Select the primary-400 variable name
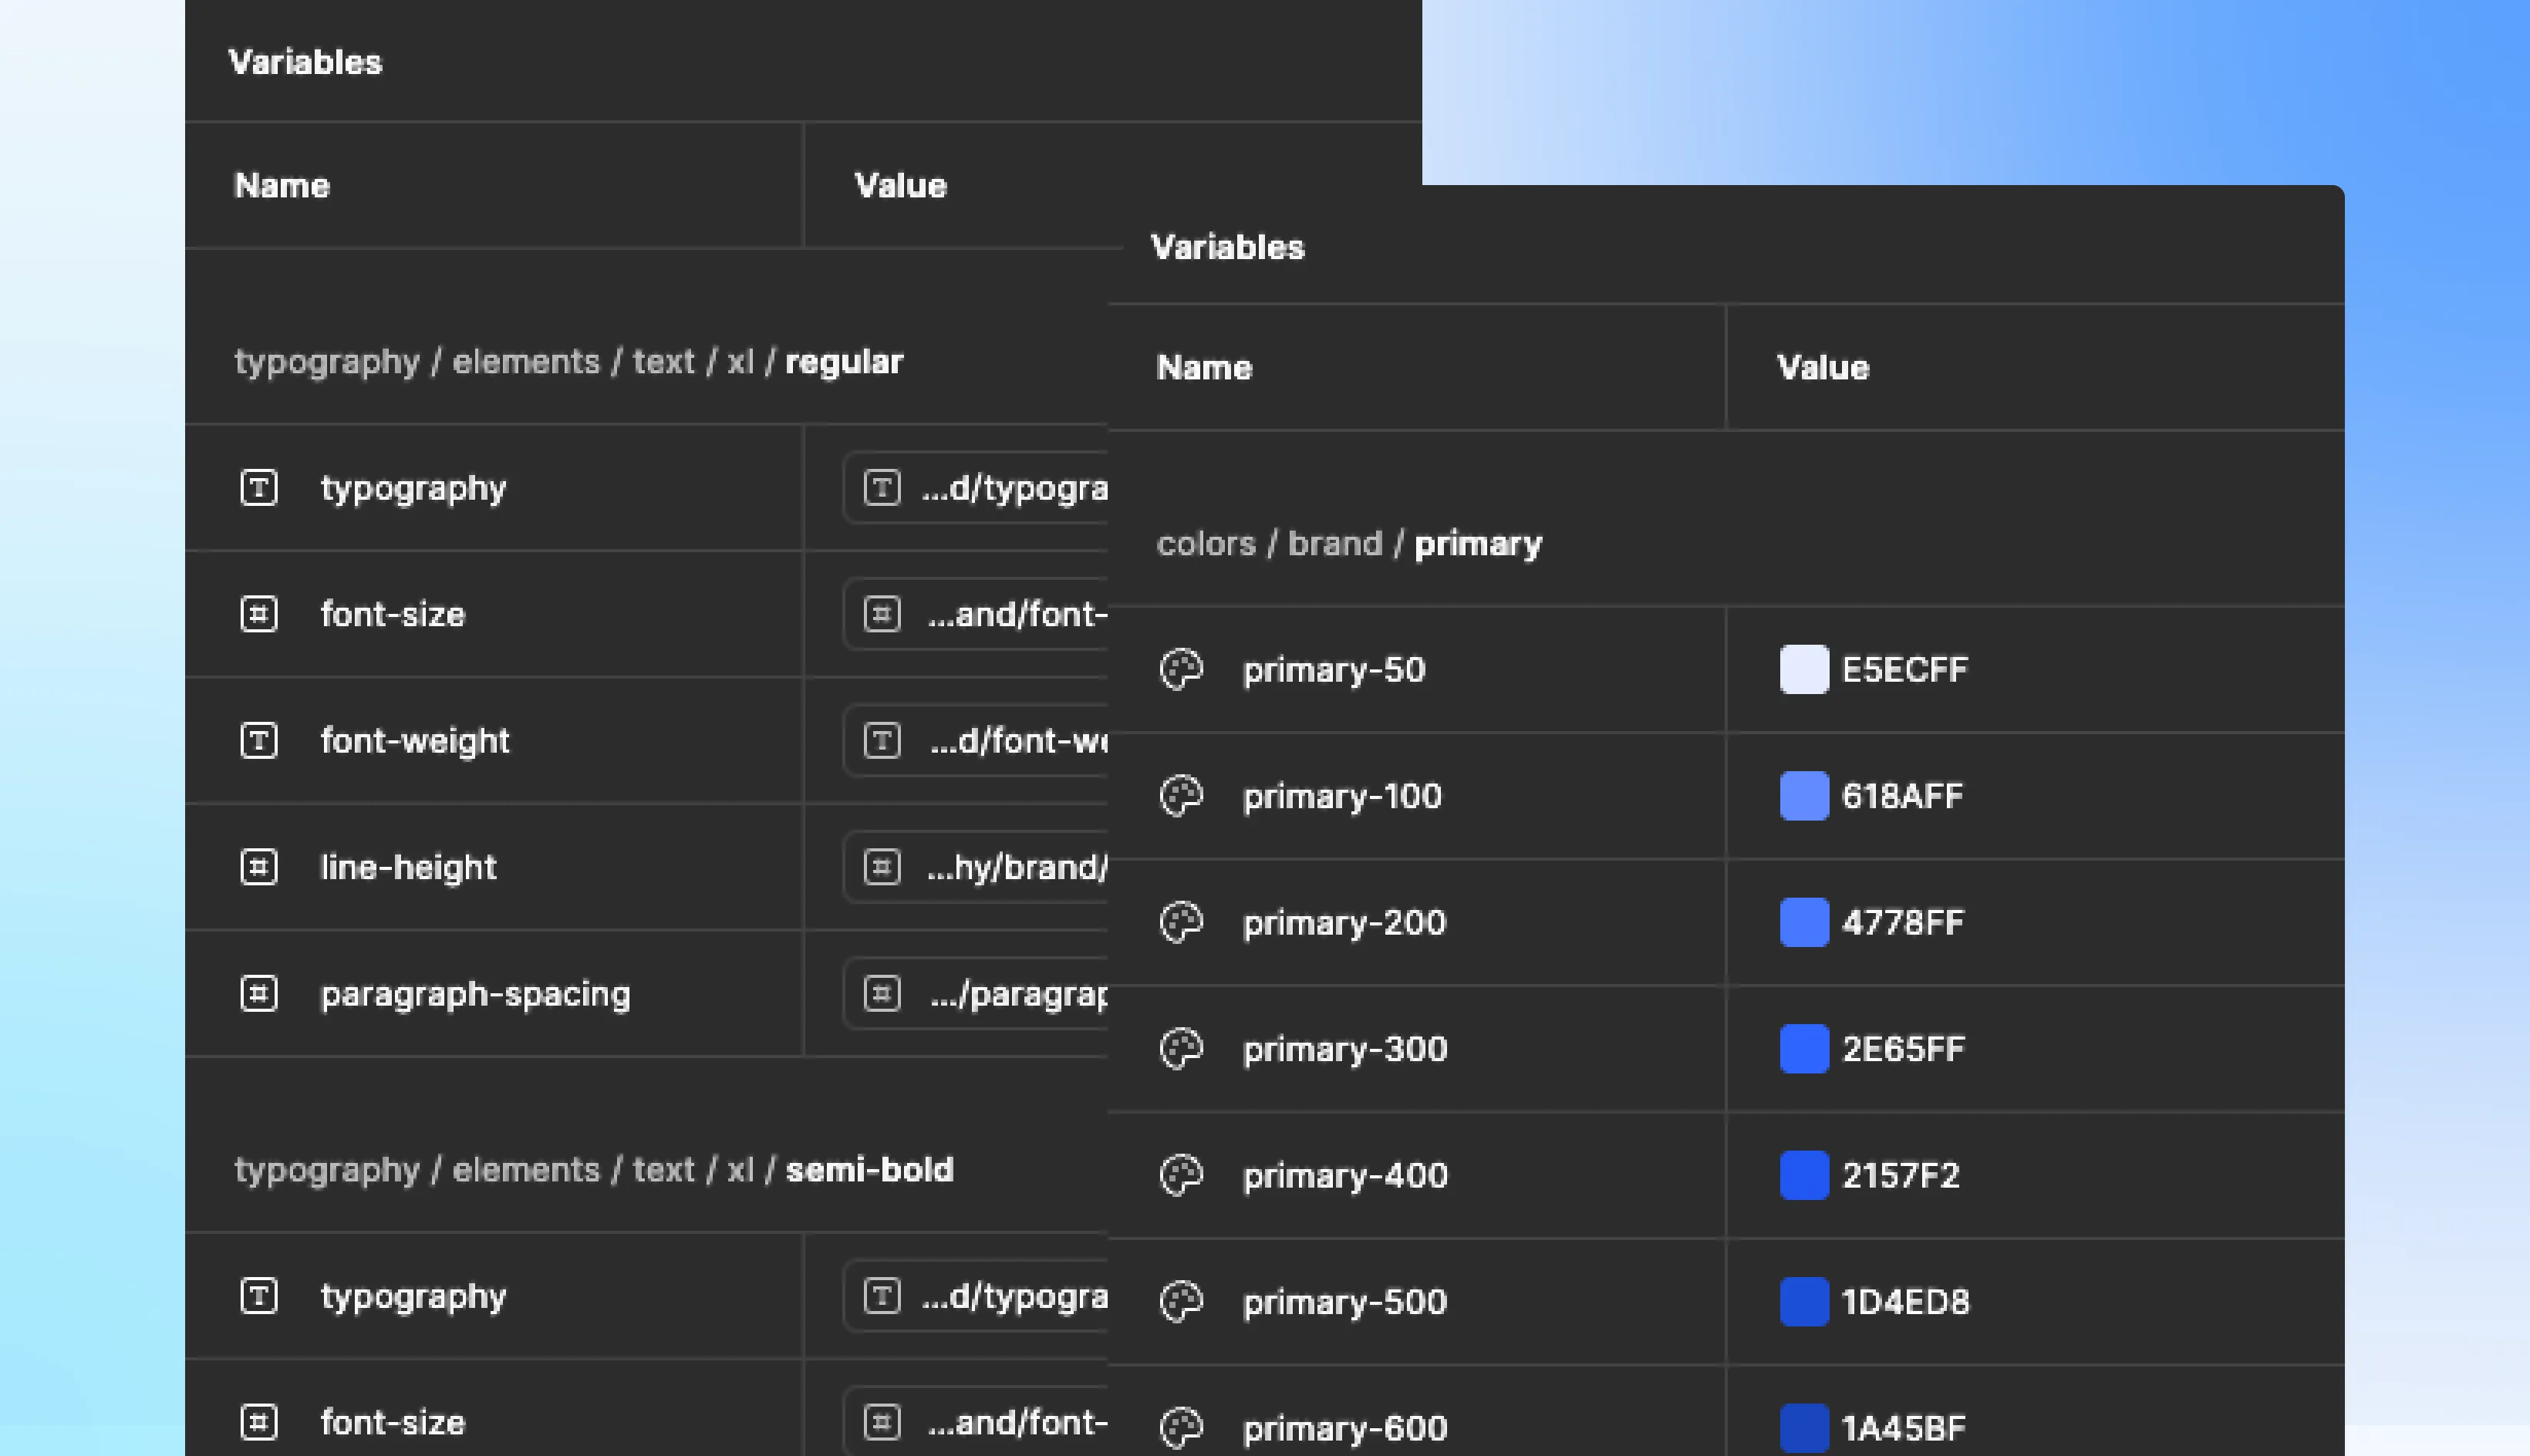This screenshot has width=2530, height=1456. point(1345,1176)
